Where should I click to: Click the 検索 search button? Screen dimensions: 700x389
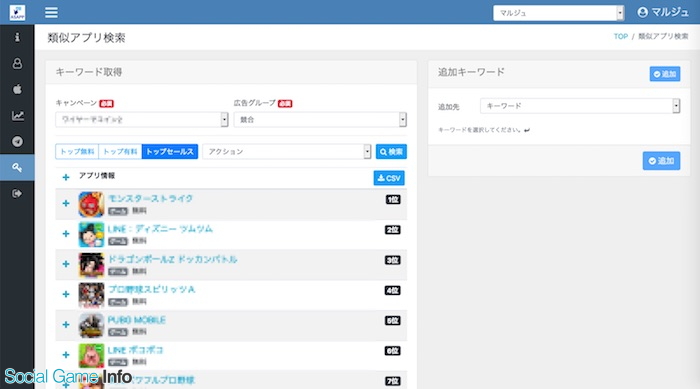click(391, 152)
